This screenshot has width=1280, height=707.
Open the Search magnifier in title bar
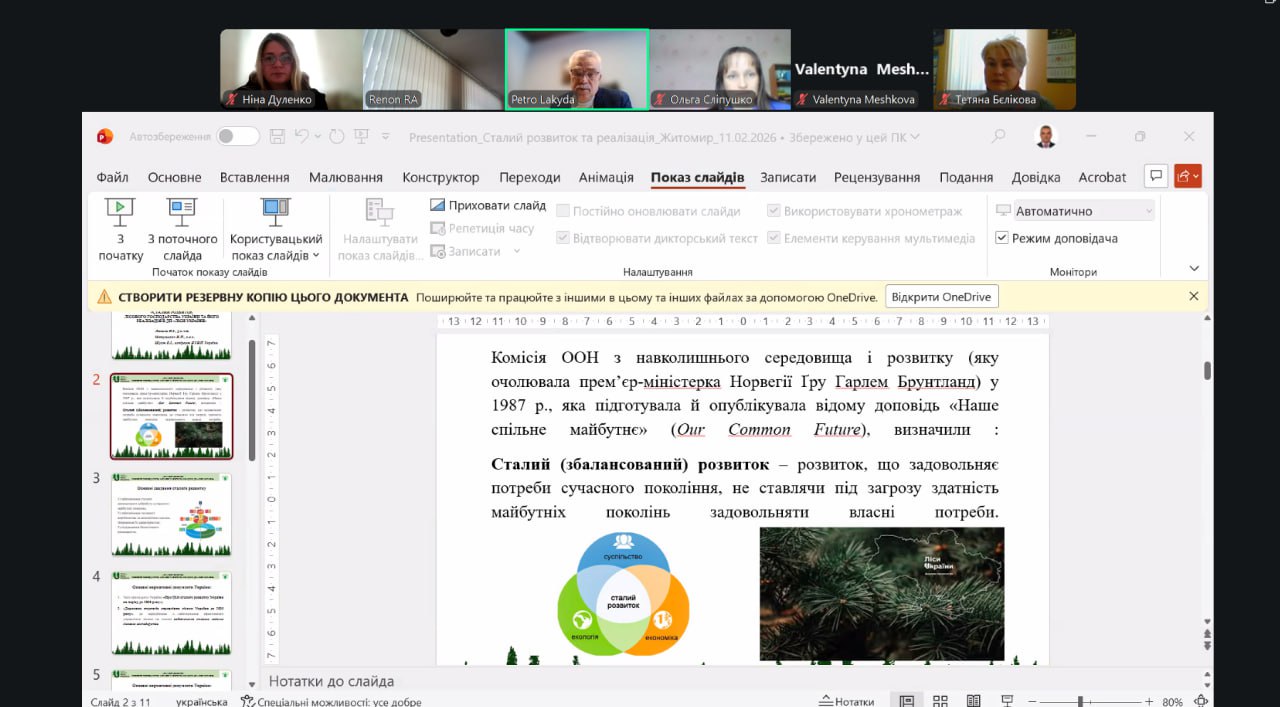tap(997, 137)
